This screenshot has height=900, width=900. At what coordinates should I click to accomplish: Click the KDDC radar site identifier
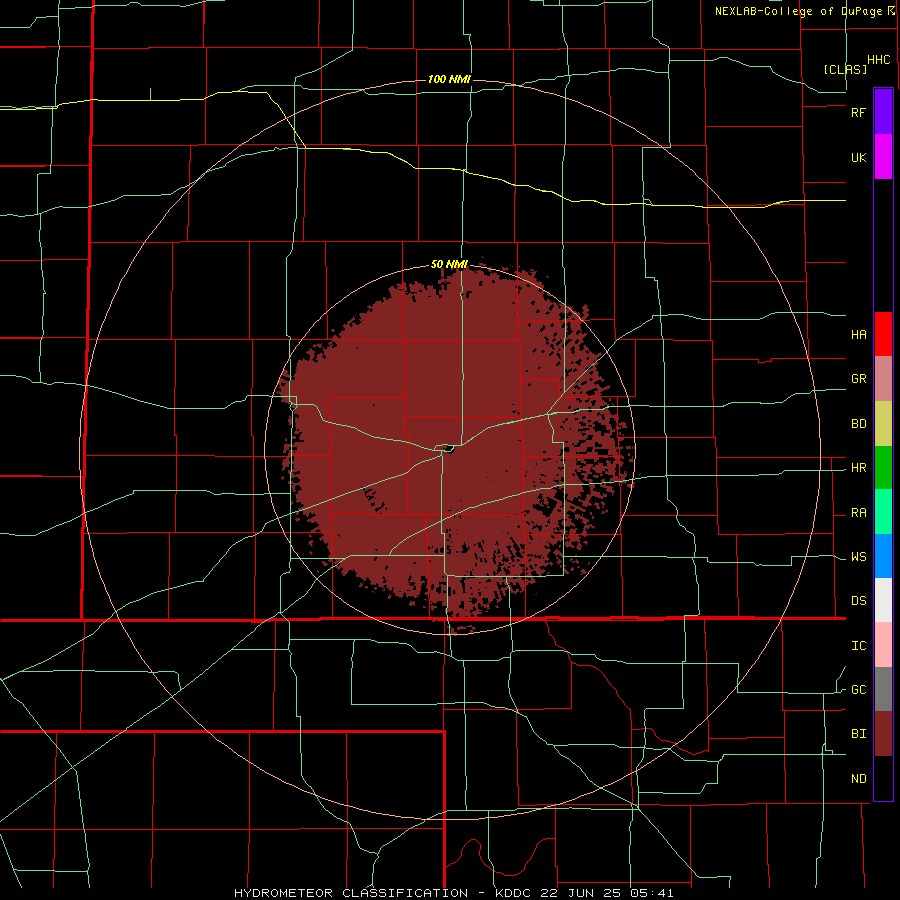[x=510, y=893]
